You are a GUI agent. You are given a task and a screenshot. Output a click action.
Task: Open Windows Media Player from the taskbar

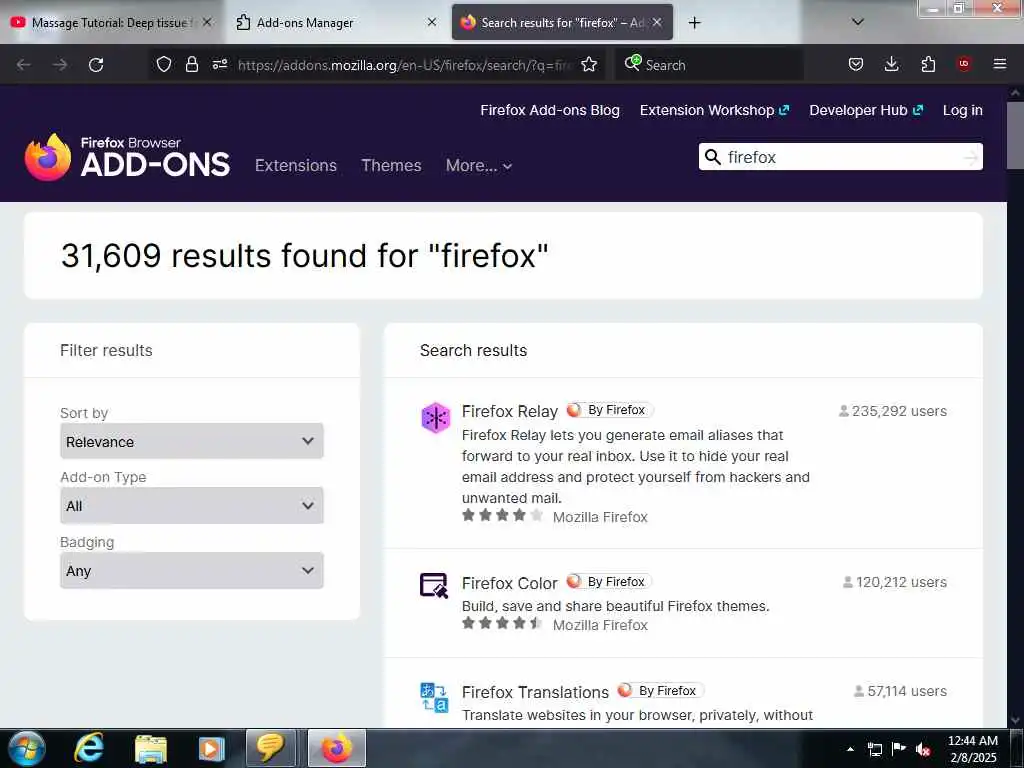tap(211, 748)
